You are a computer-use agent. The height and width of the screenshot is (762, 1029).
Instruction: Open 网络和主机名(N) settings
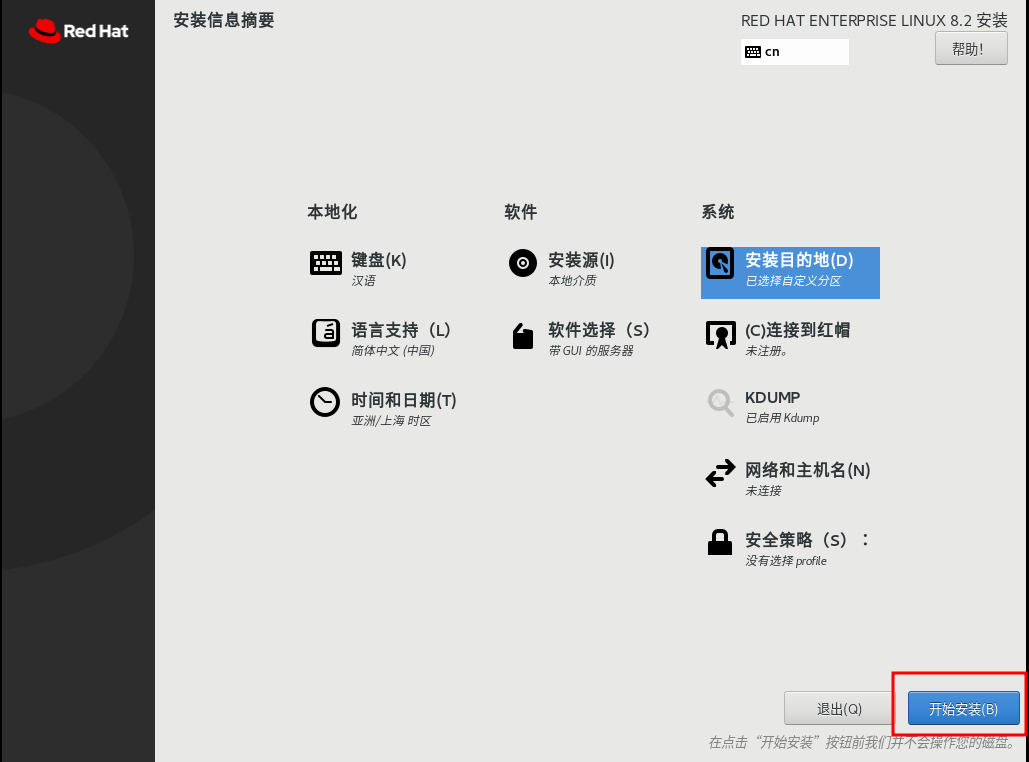[x=808, y=470]
